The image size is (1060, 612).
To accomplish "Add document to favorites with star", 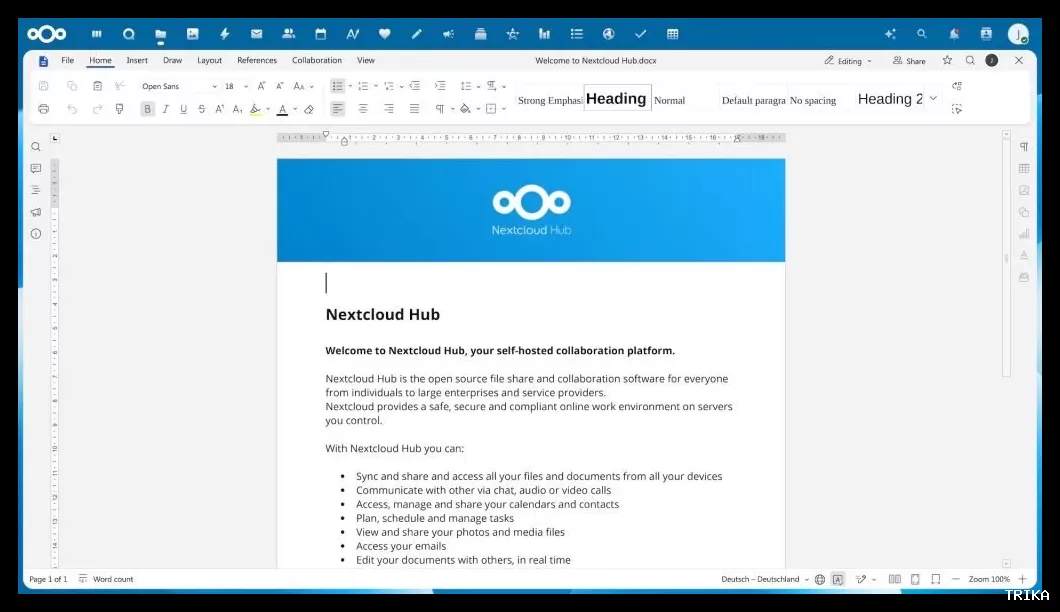I will coord(947,60).
